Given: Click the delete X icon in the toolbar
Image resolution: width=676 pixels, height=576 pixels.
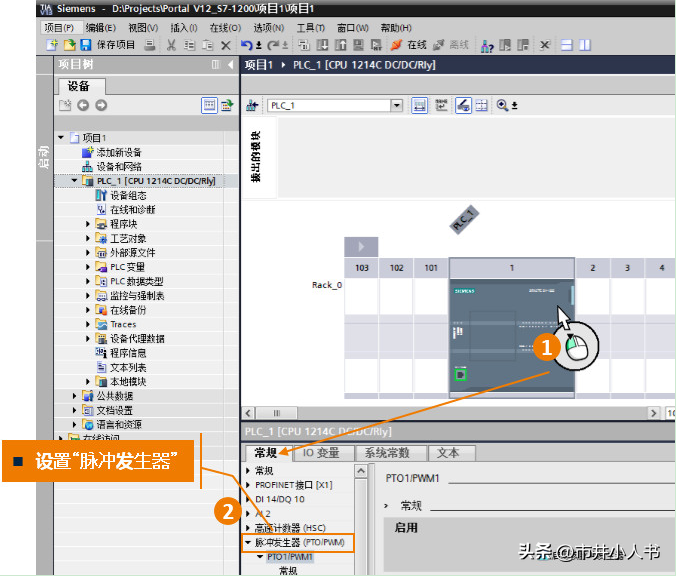Looking at the screenshot, I should pos(225,45).
